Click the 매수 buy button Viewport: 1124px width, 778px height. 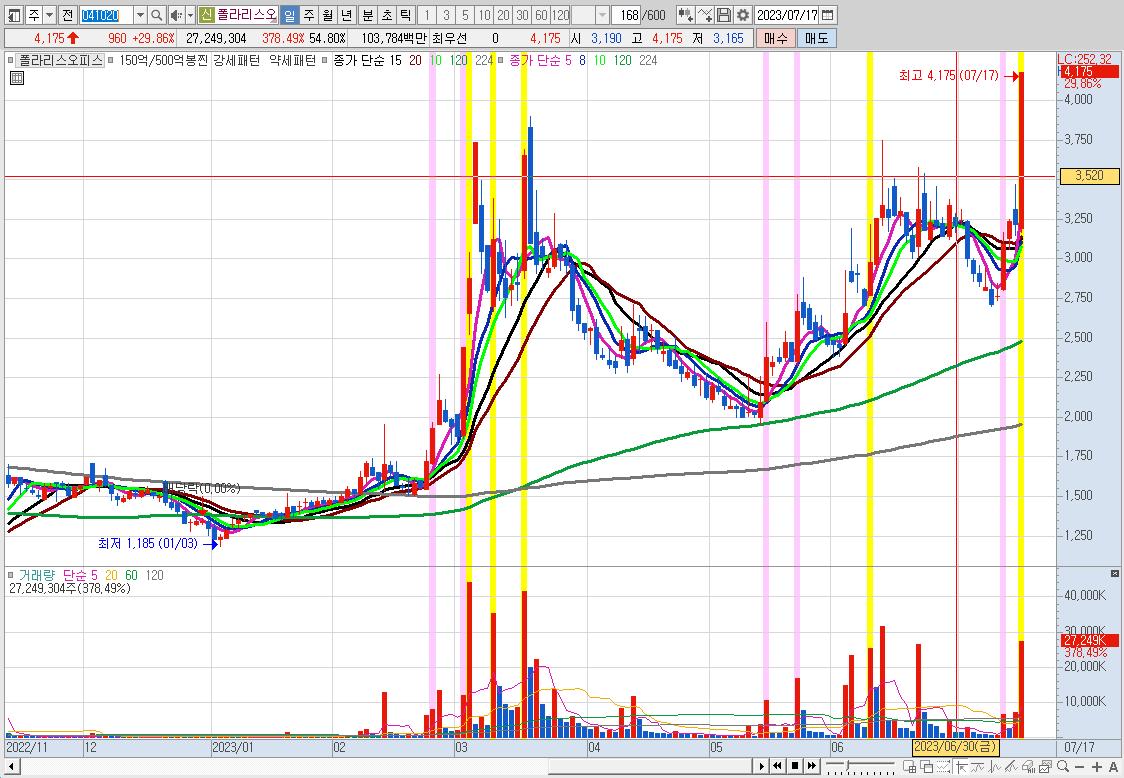[776, 38]
